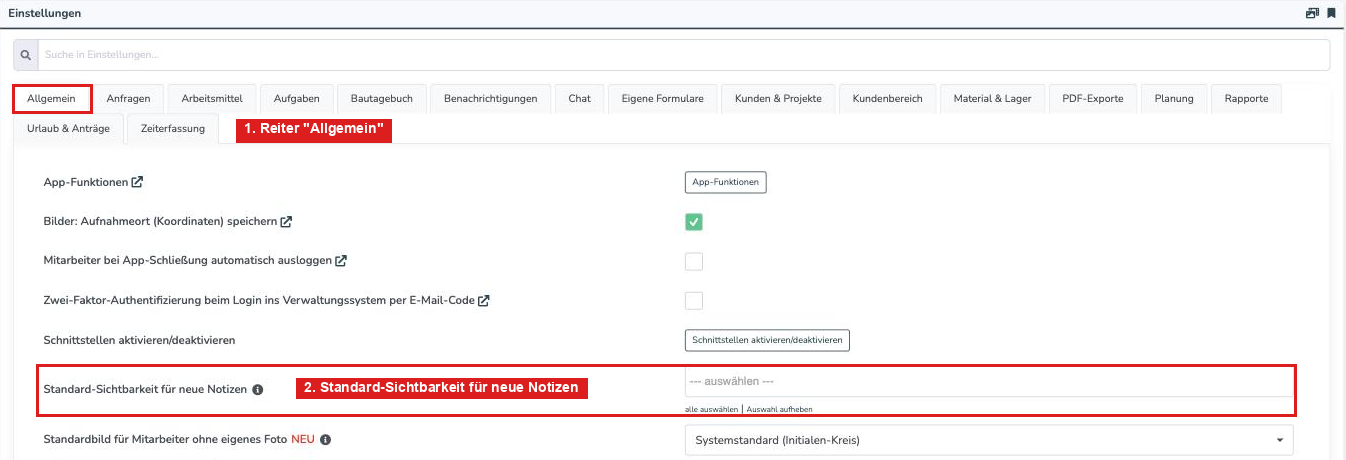Click the 'Standard-Sichtbarkeit für neue Notizen' label

145,389
